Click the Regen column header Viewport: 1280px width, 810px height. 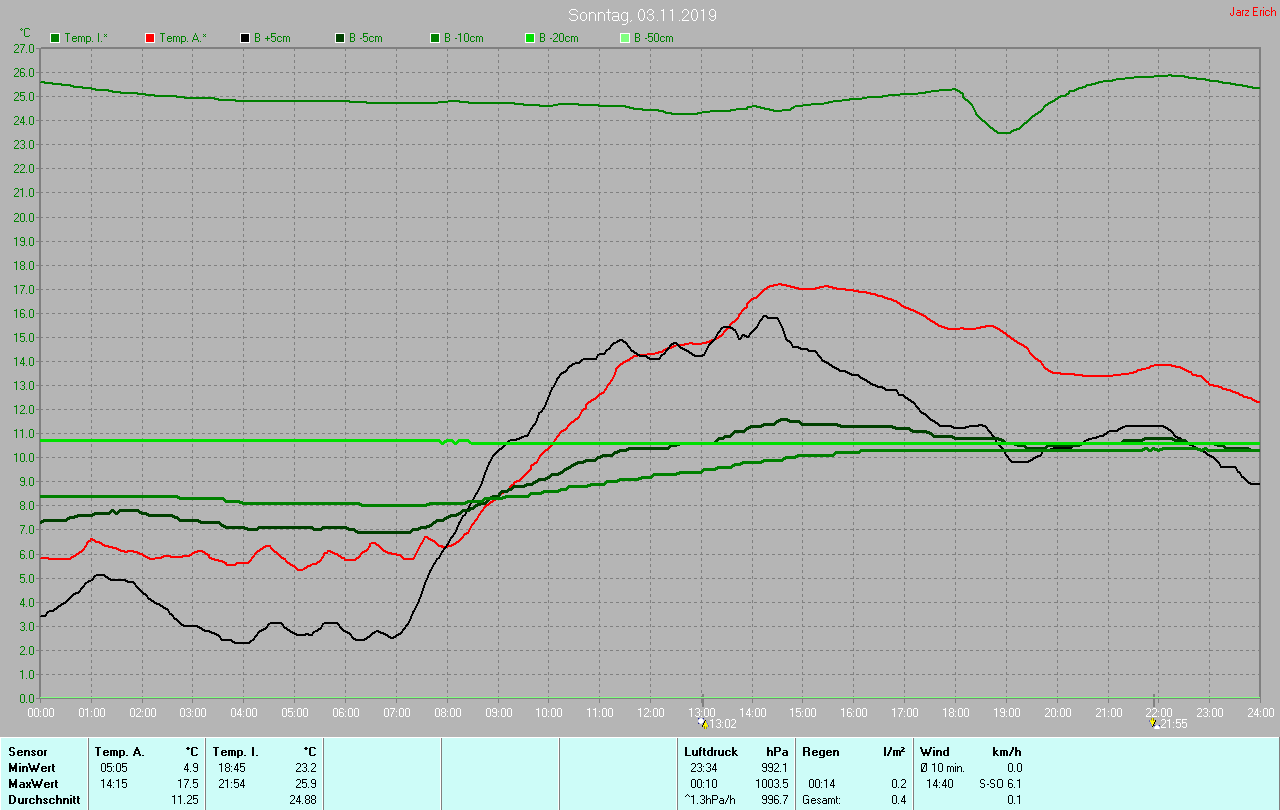pos(820,751)
